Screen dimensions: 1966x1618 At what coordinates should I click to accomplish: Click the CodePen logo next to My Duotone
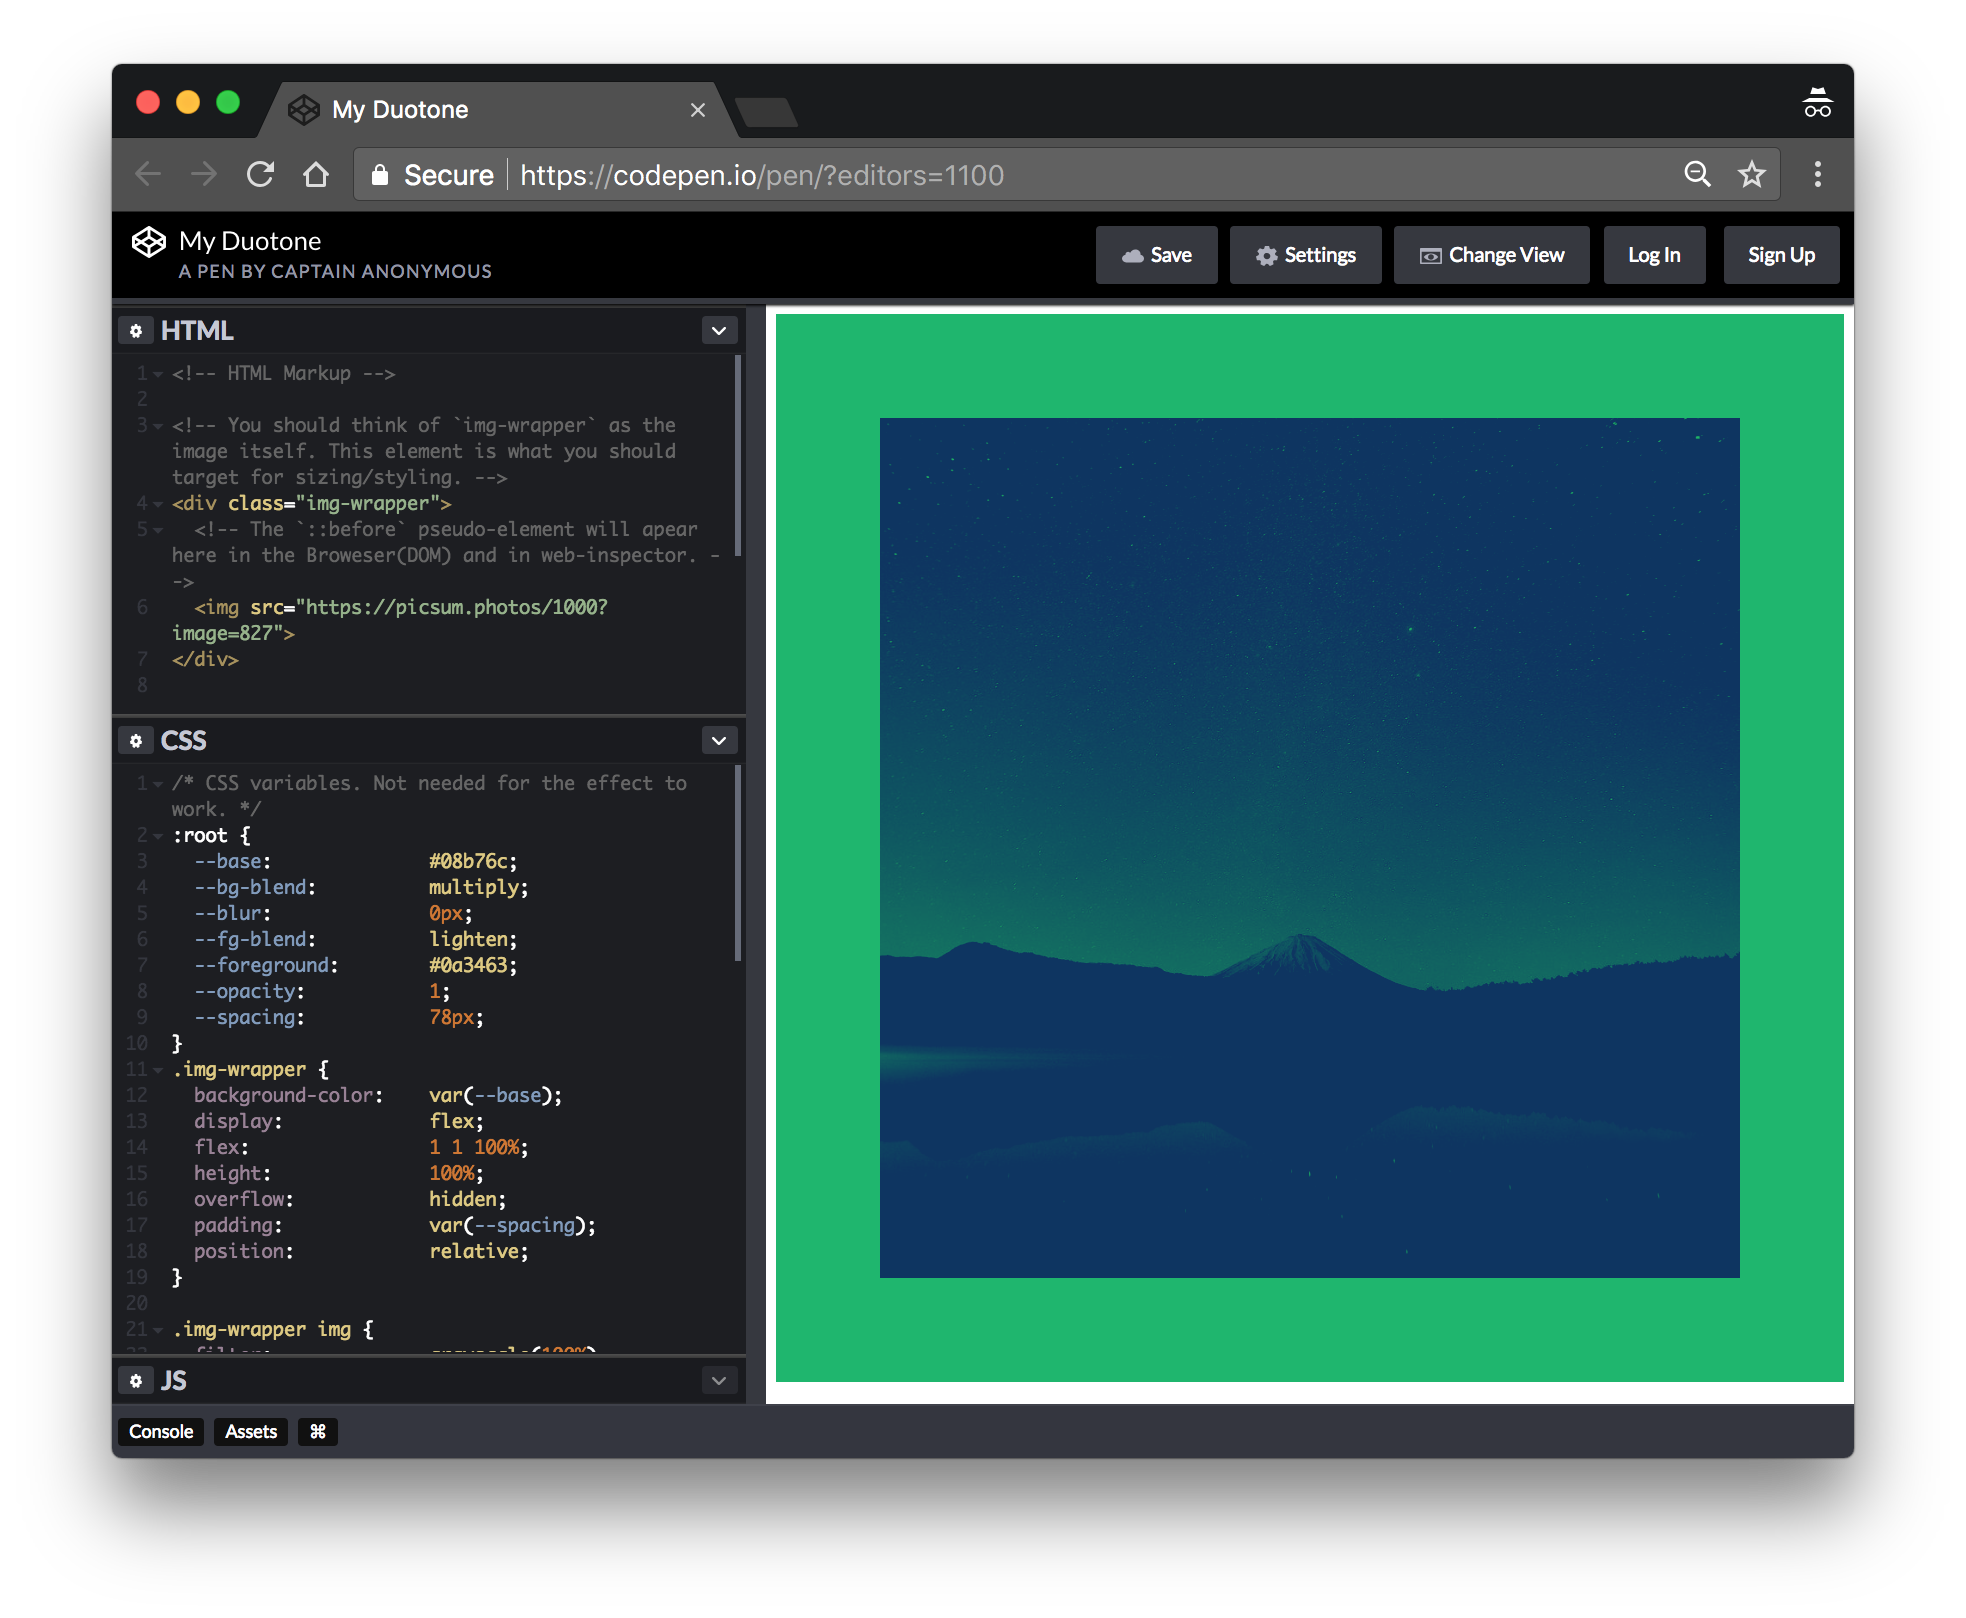[x=148, y=241]
